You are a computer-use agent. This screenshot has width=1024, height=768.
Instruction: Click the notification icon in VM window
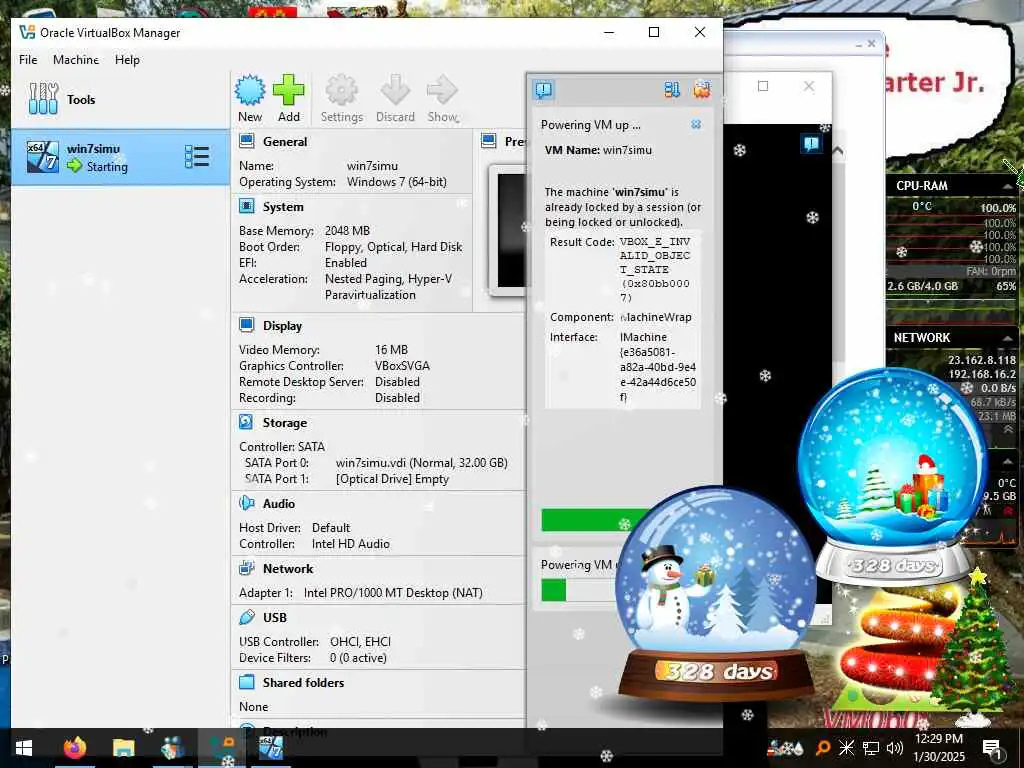coord(812,144)
